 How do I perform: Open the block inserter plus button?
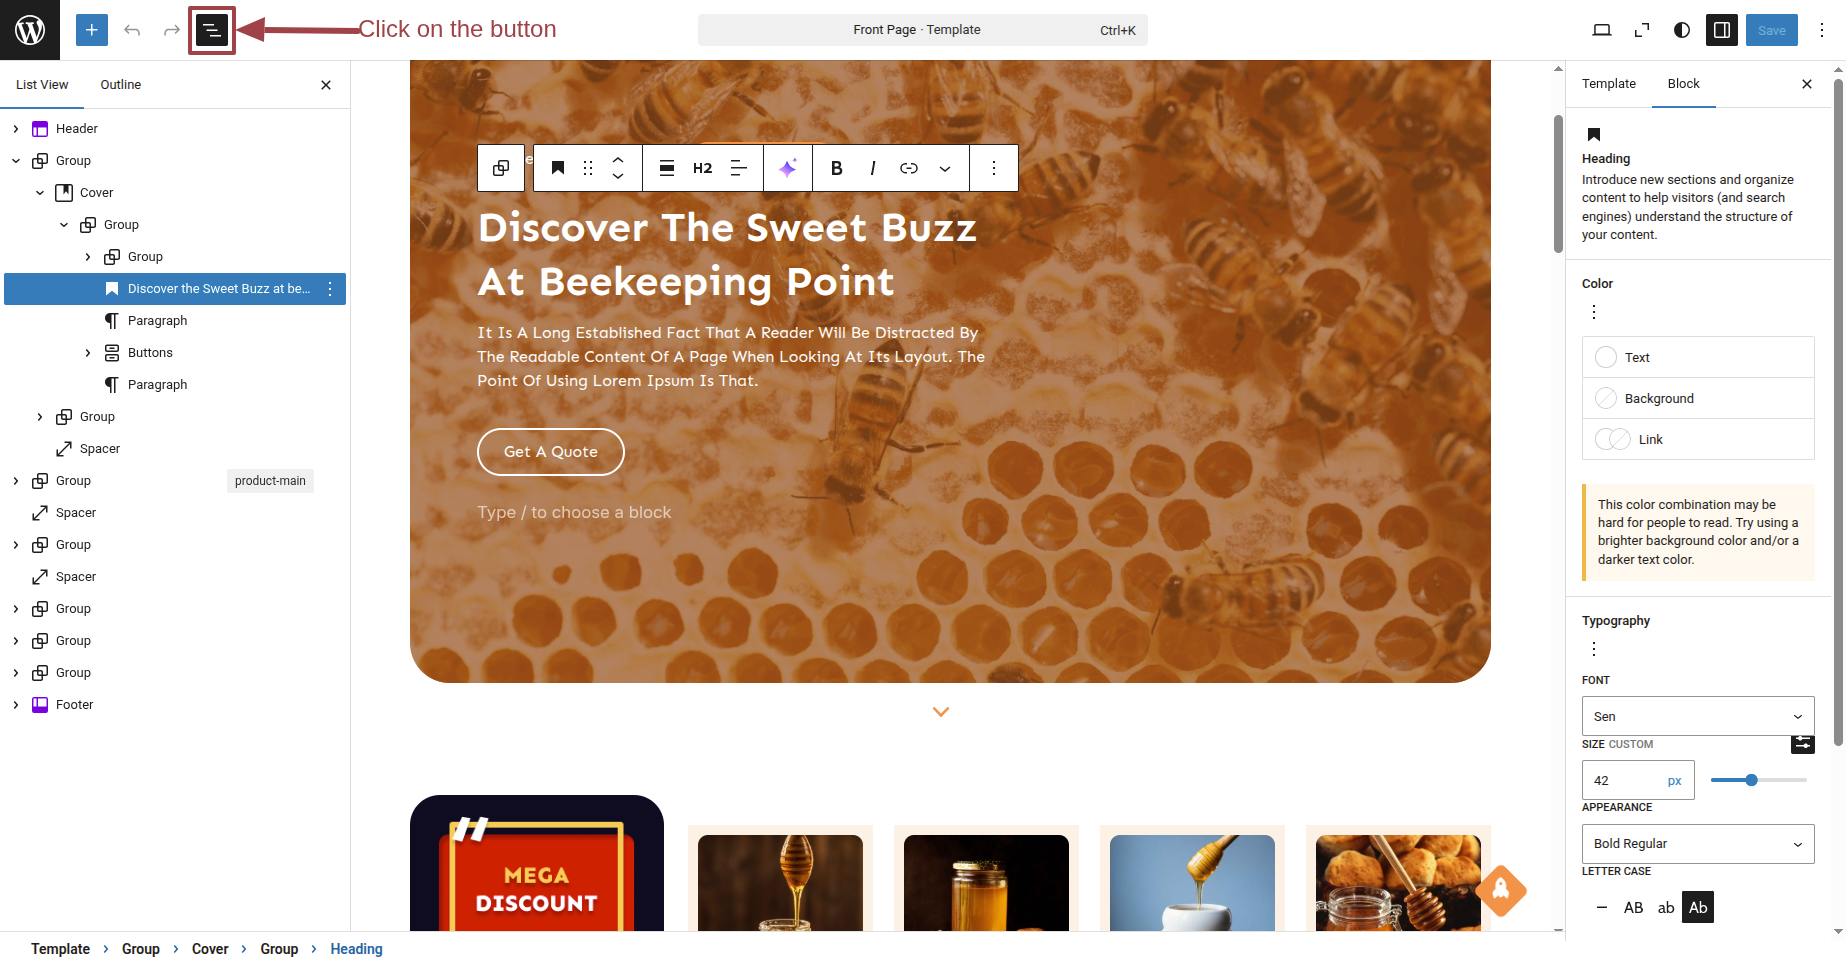point(91,30)
